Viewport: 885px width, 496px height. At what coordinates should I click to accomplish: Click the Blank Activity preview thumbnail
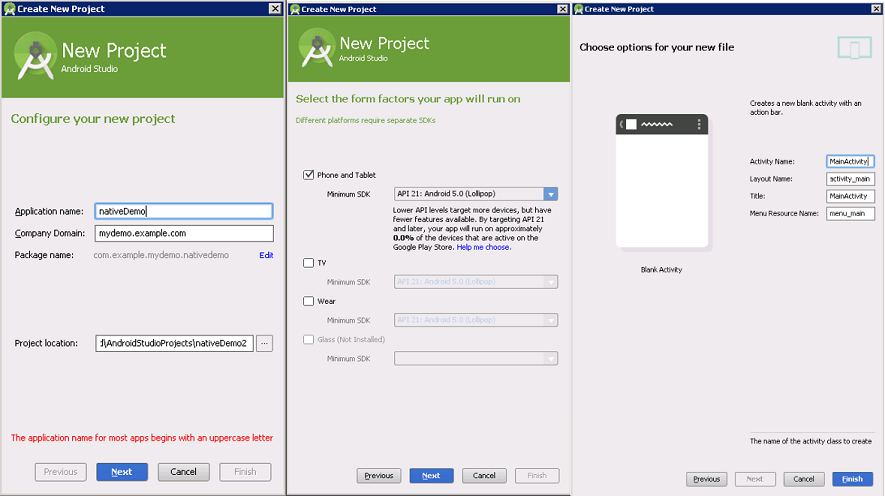tap(661, 181)
